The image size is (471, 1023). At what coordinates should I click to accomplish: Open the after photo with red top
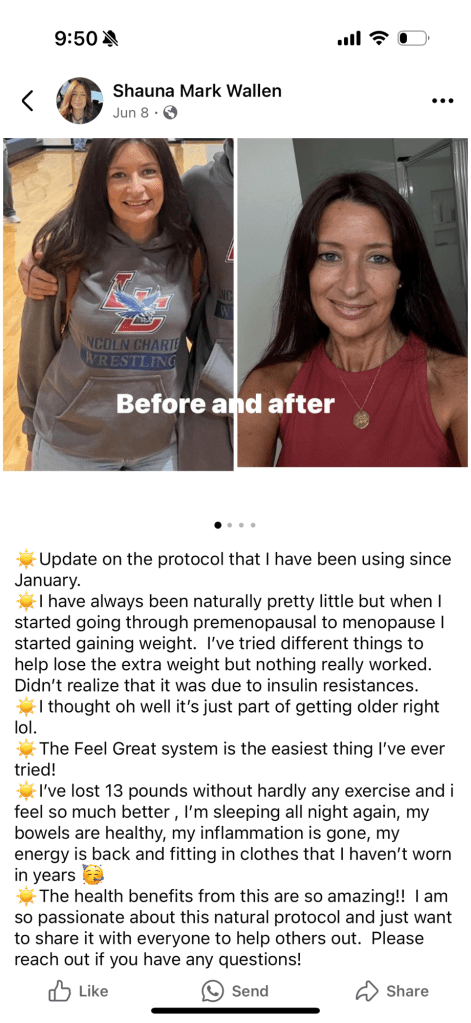tap(352, 302)
